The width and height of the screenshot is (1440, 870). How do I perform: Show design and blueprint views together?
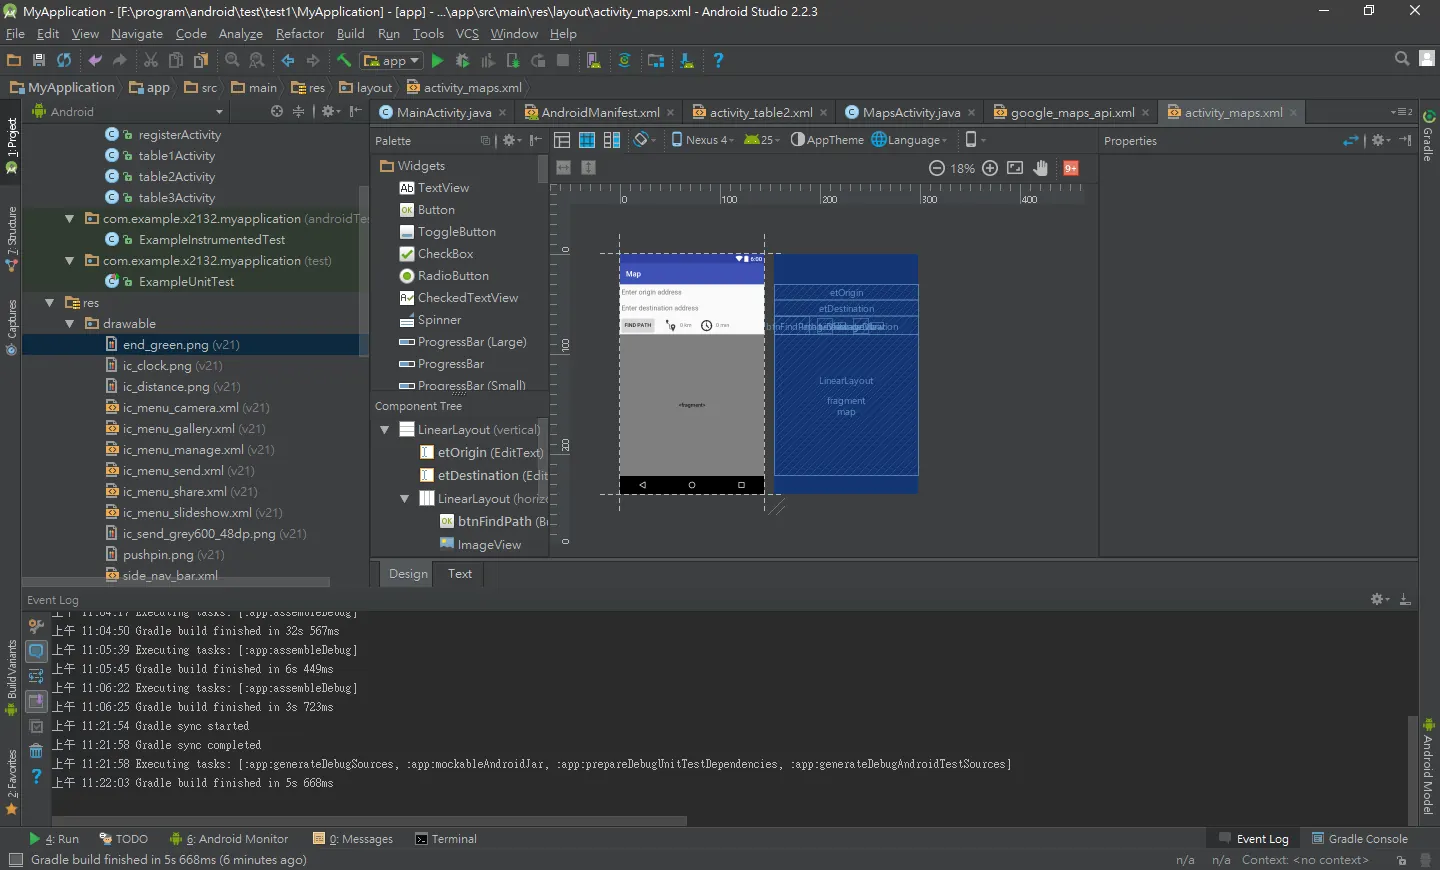tap(612, 140)
